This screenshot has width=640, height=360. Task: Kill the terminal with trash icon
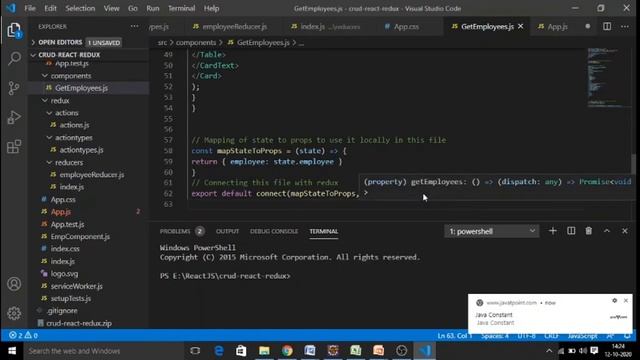point(589,231)
